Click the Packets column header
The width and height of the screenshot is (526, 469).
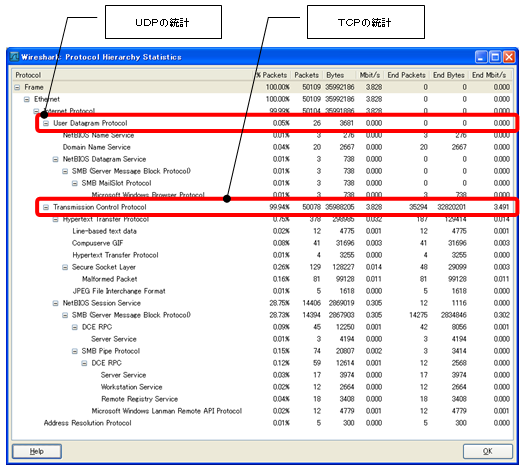(x=307, y=75)
